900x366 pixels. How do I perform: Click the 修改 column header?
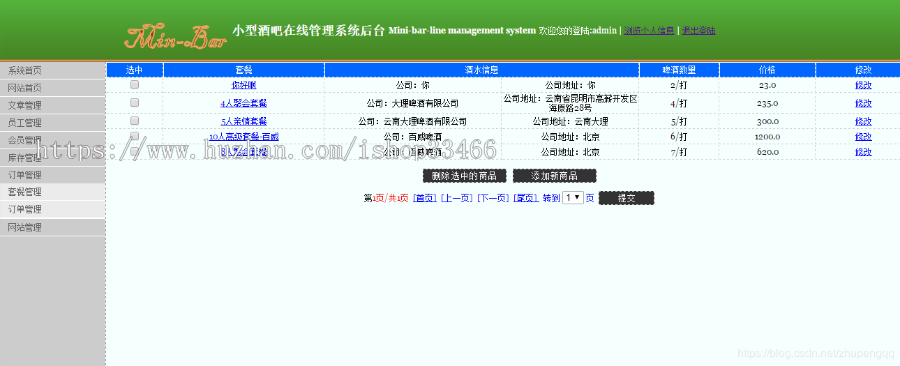click(863, 70)
